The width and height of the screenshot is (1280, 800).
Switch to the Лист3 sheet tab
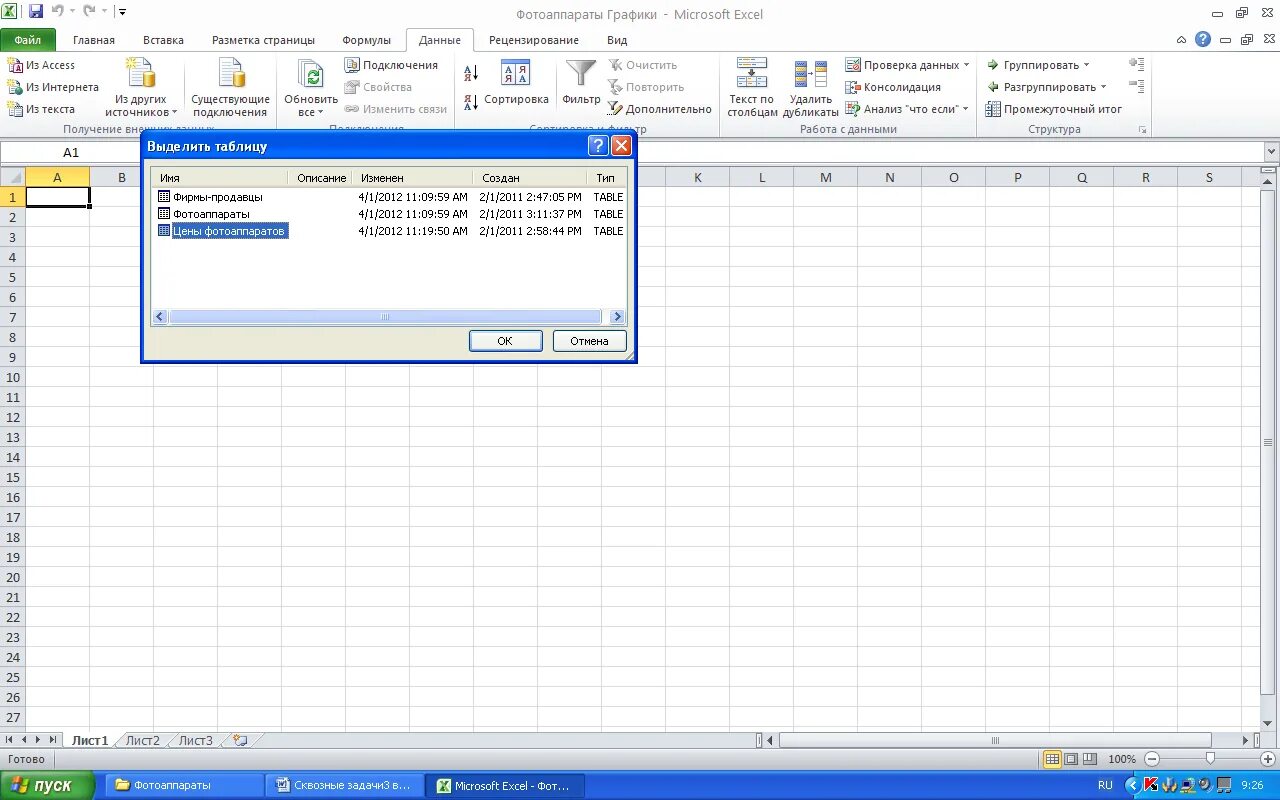coord(195,741)
